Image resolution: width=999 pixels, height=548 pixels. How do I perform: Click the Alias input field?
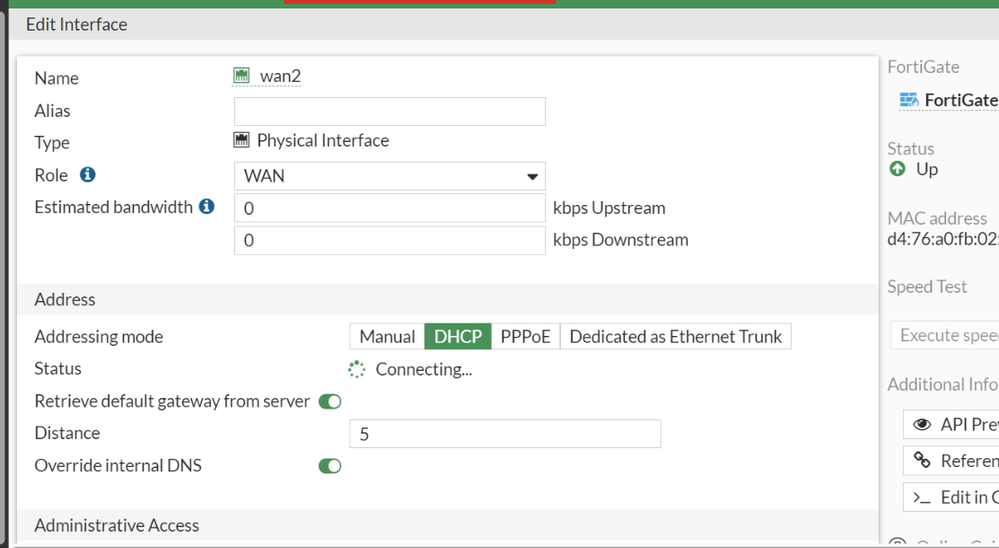389,111
